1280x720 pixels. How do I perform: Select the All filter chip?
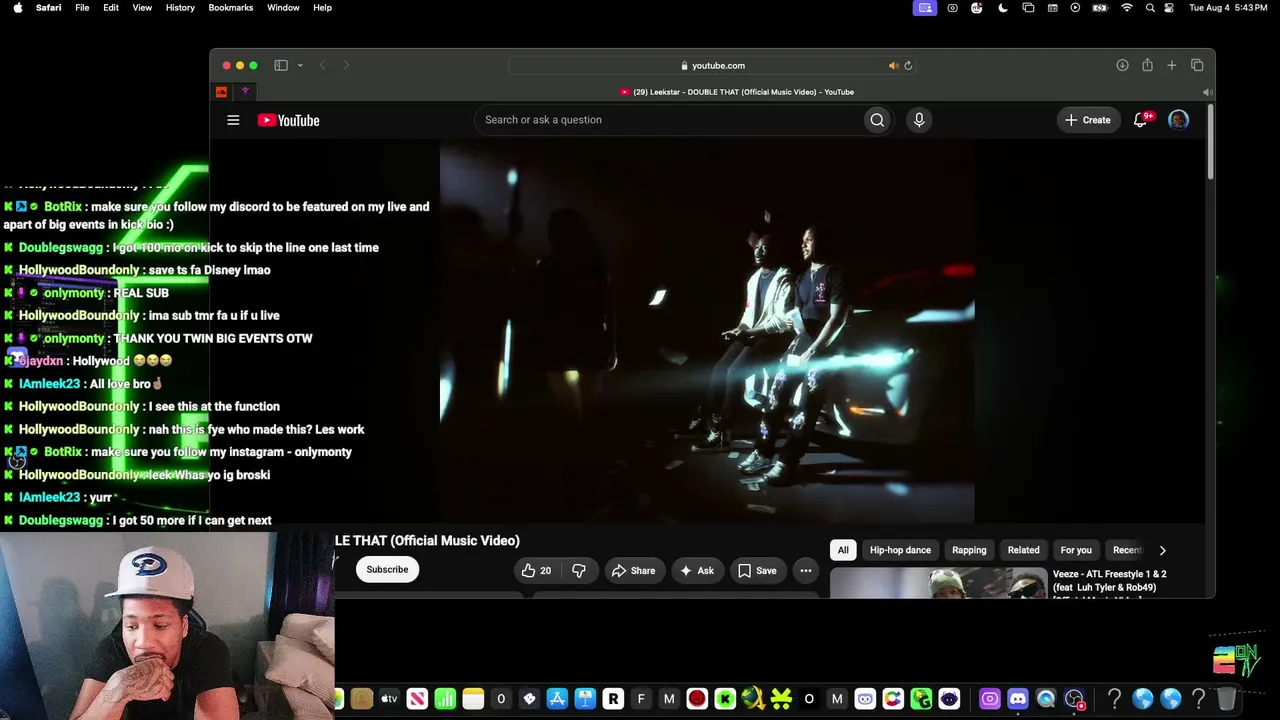[843, 550]
